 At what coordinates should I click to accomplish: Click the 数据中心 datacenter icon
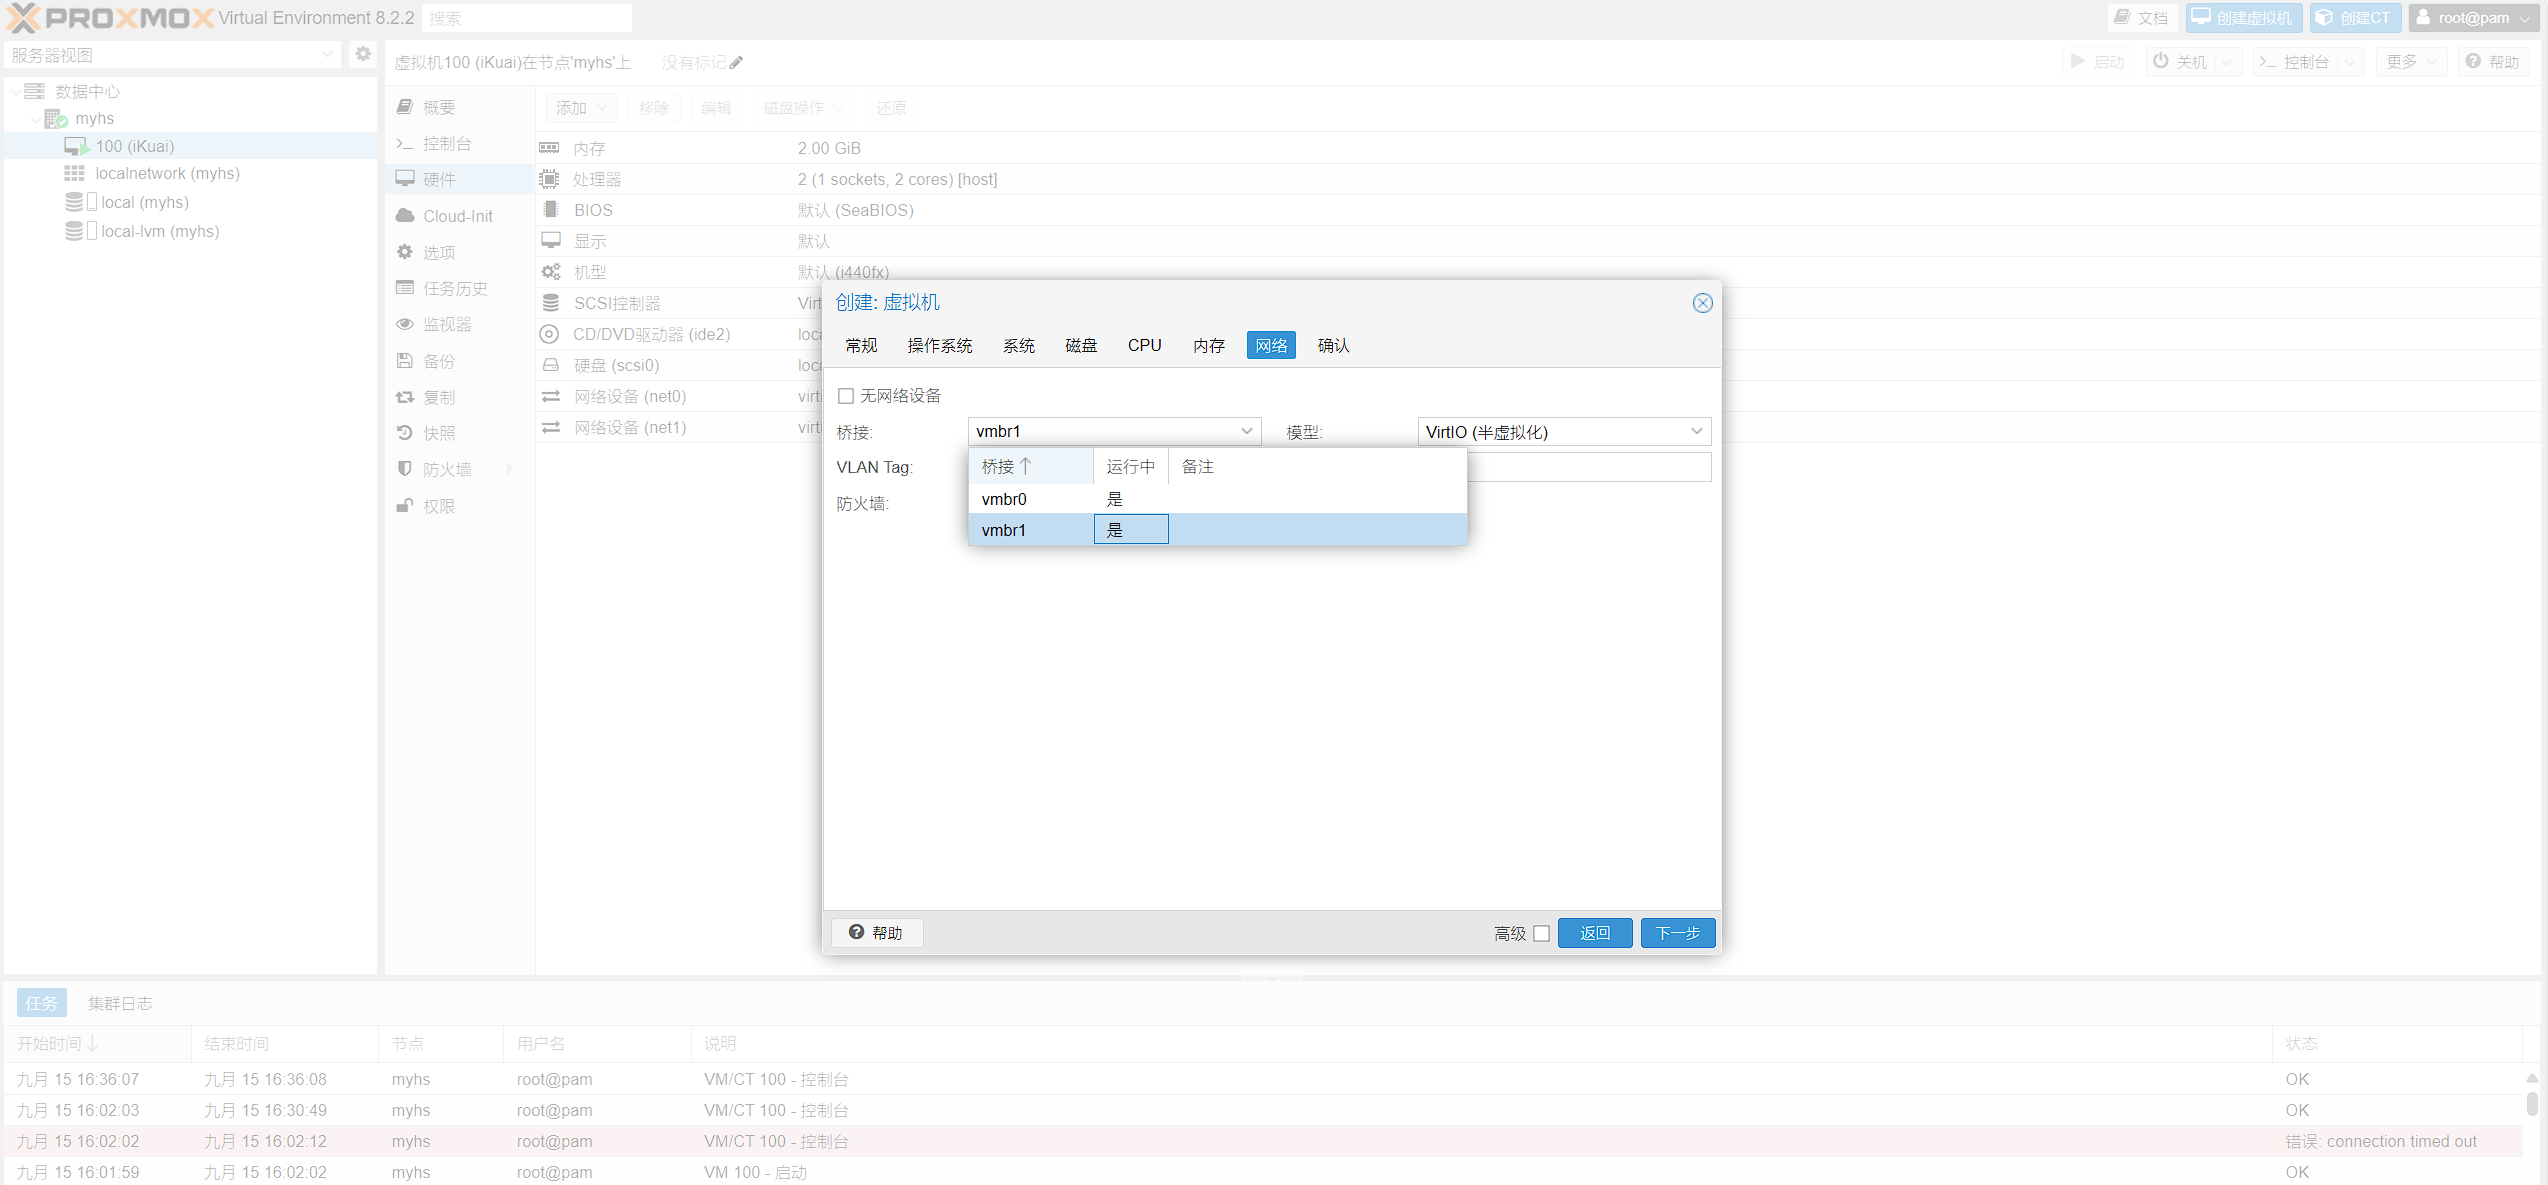point(35,91)
